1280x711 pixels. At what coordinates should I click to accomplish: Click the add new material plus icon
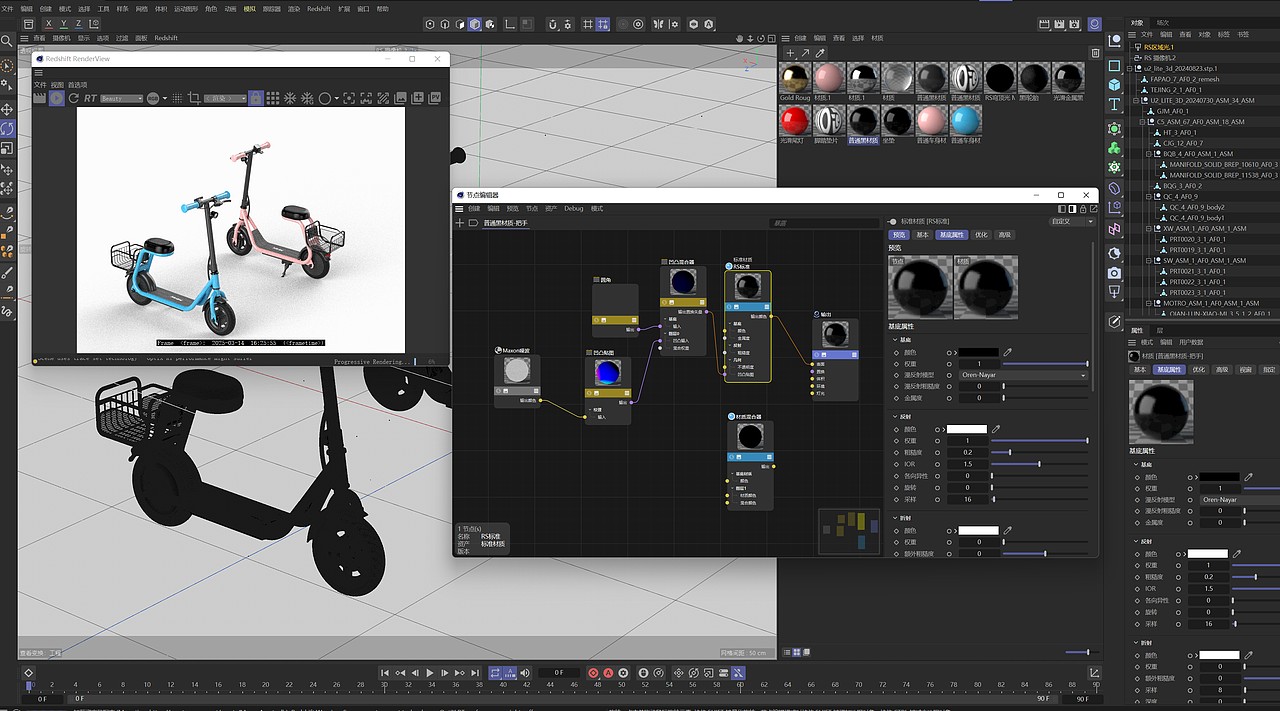coord(790,53)
